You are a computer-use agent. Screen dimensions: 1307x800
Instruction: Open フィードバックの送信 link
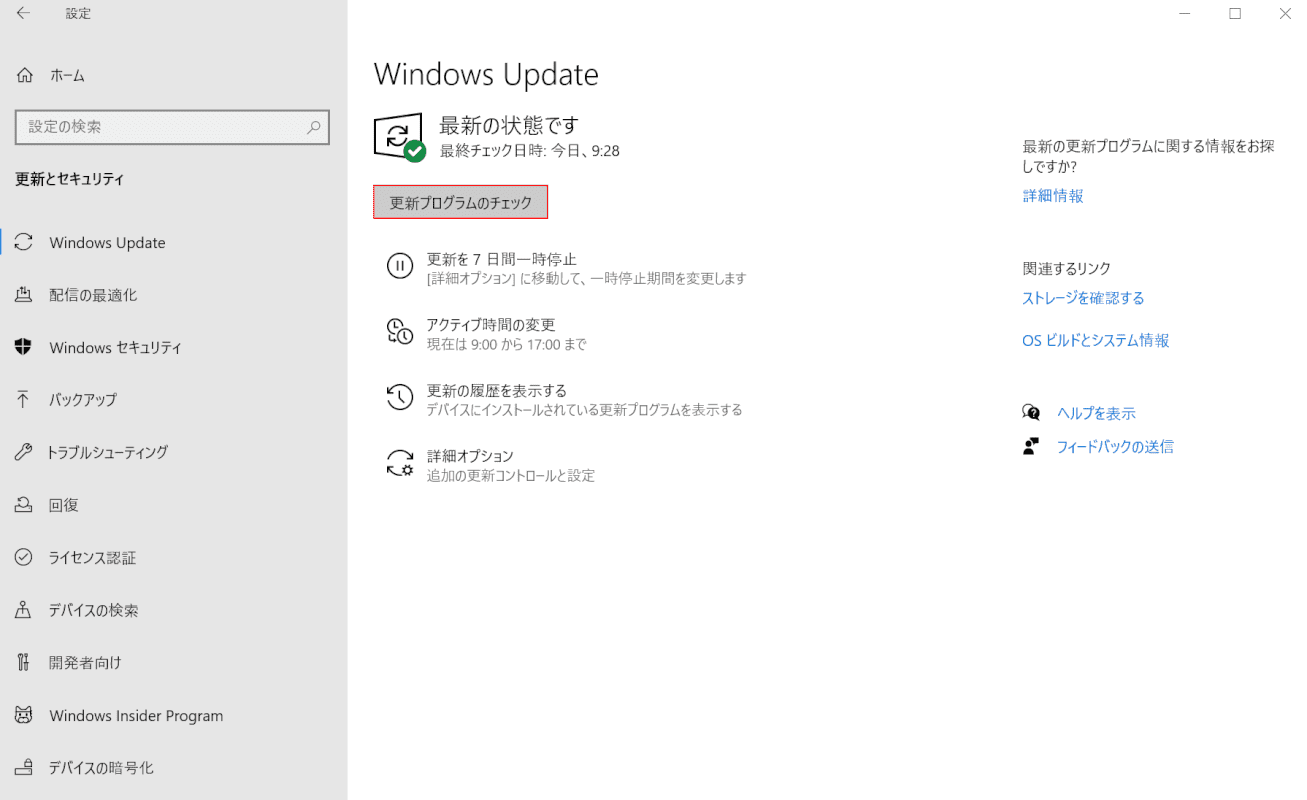(1115, 447)
